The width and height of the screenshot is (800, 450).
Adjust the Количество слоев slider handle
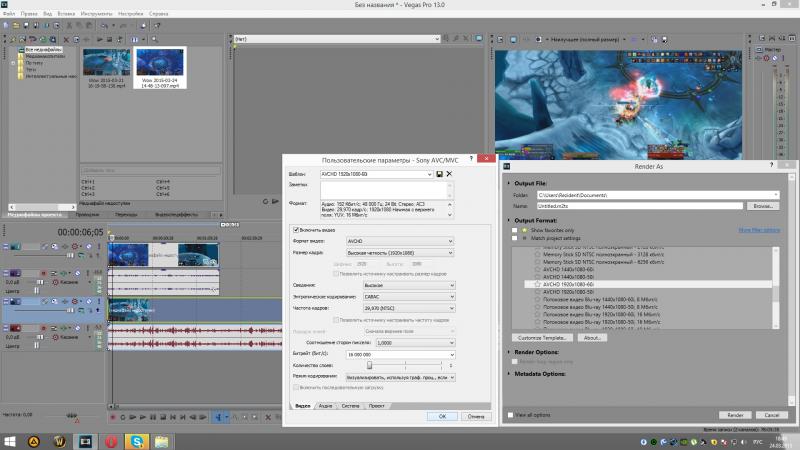click(x=369, y=365)
